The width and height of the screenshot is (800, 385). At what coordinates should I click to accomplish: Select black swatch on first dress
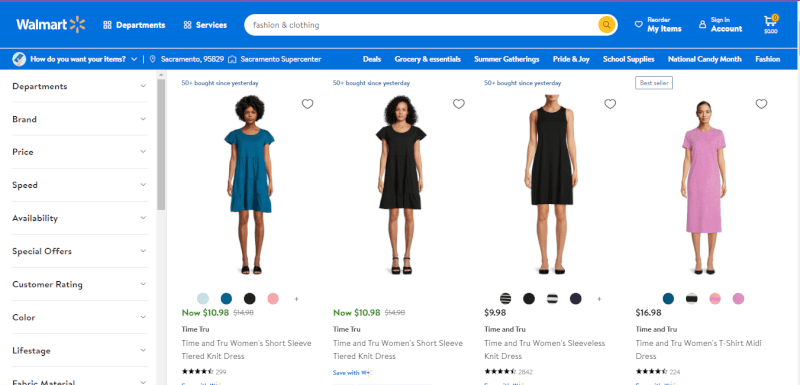[249, 299]
